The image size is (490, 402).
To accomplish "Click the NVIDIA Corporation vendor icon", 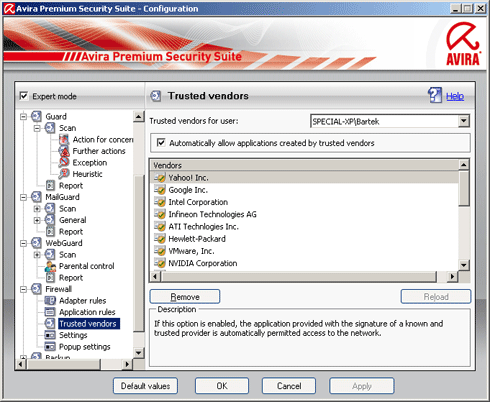I will click(x=160, y=263).
